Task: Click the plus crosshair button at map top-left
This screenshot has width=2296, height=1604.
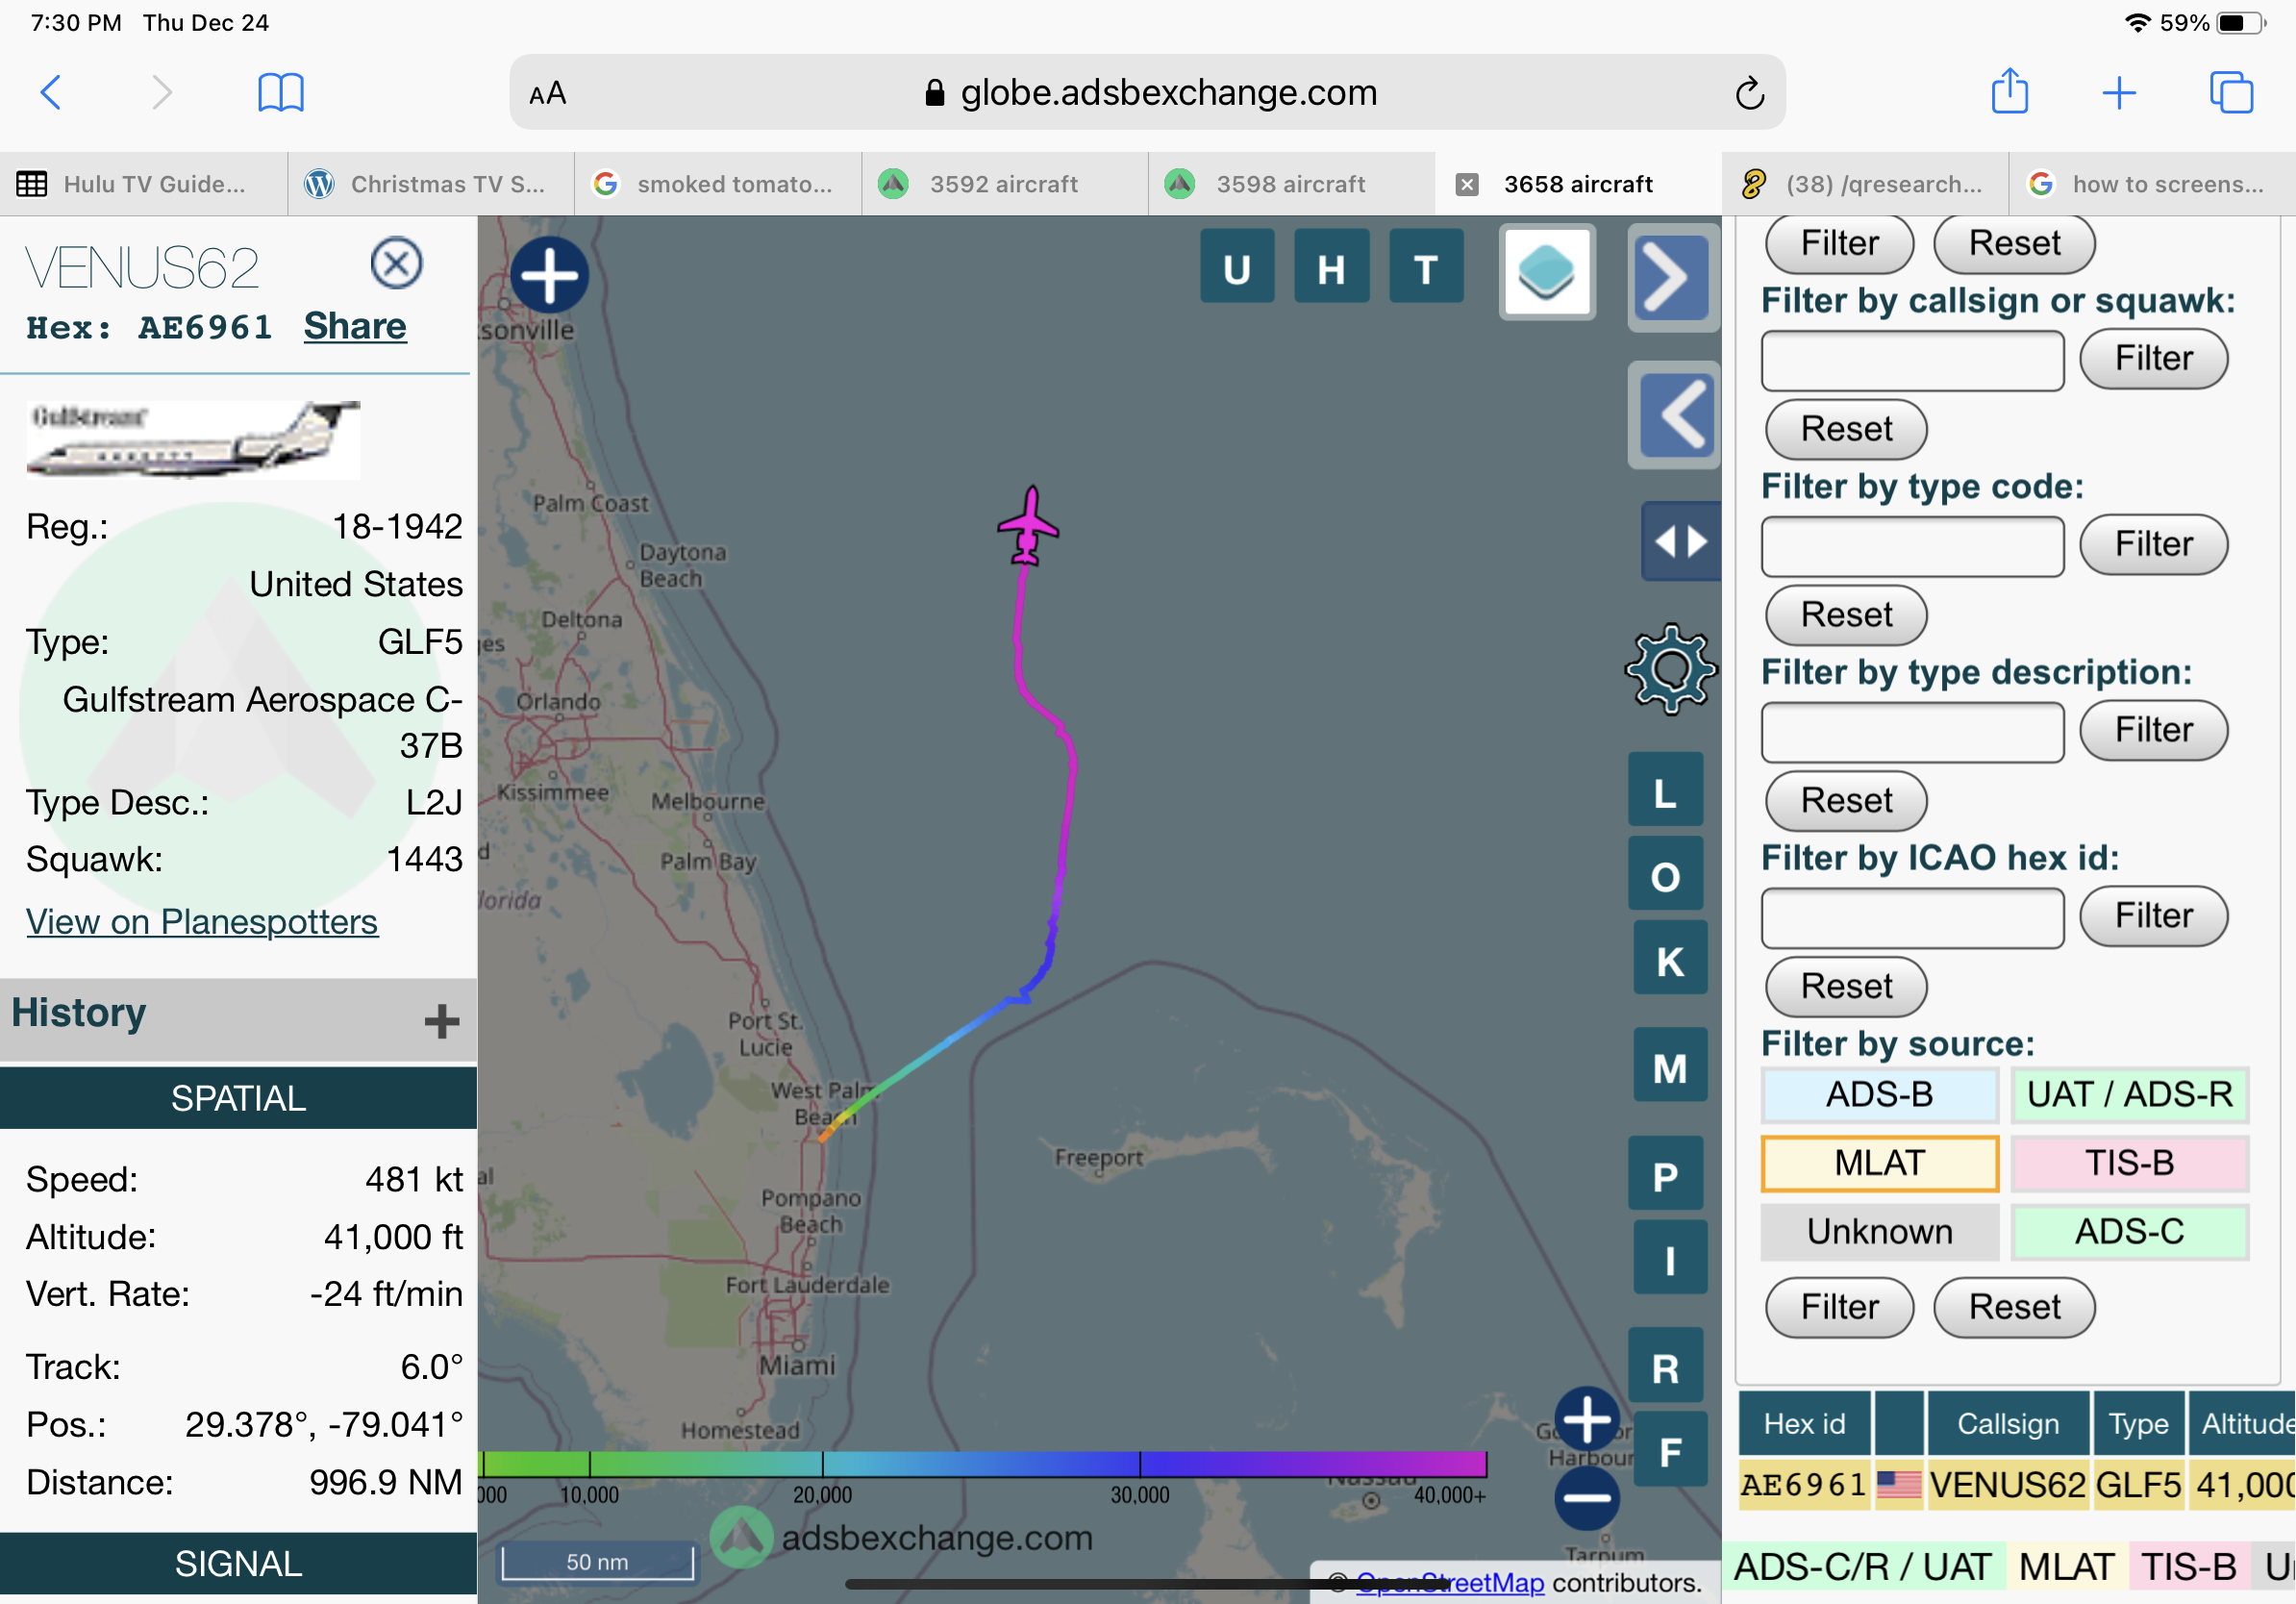Action: pyautogui.click(x=549, y=275)
